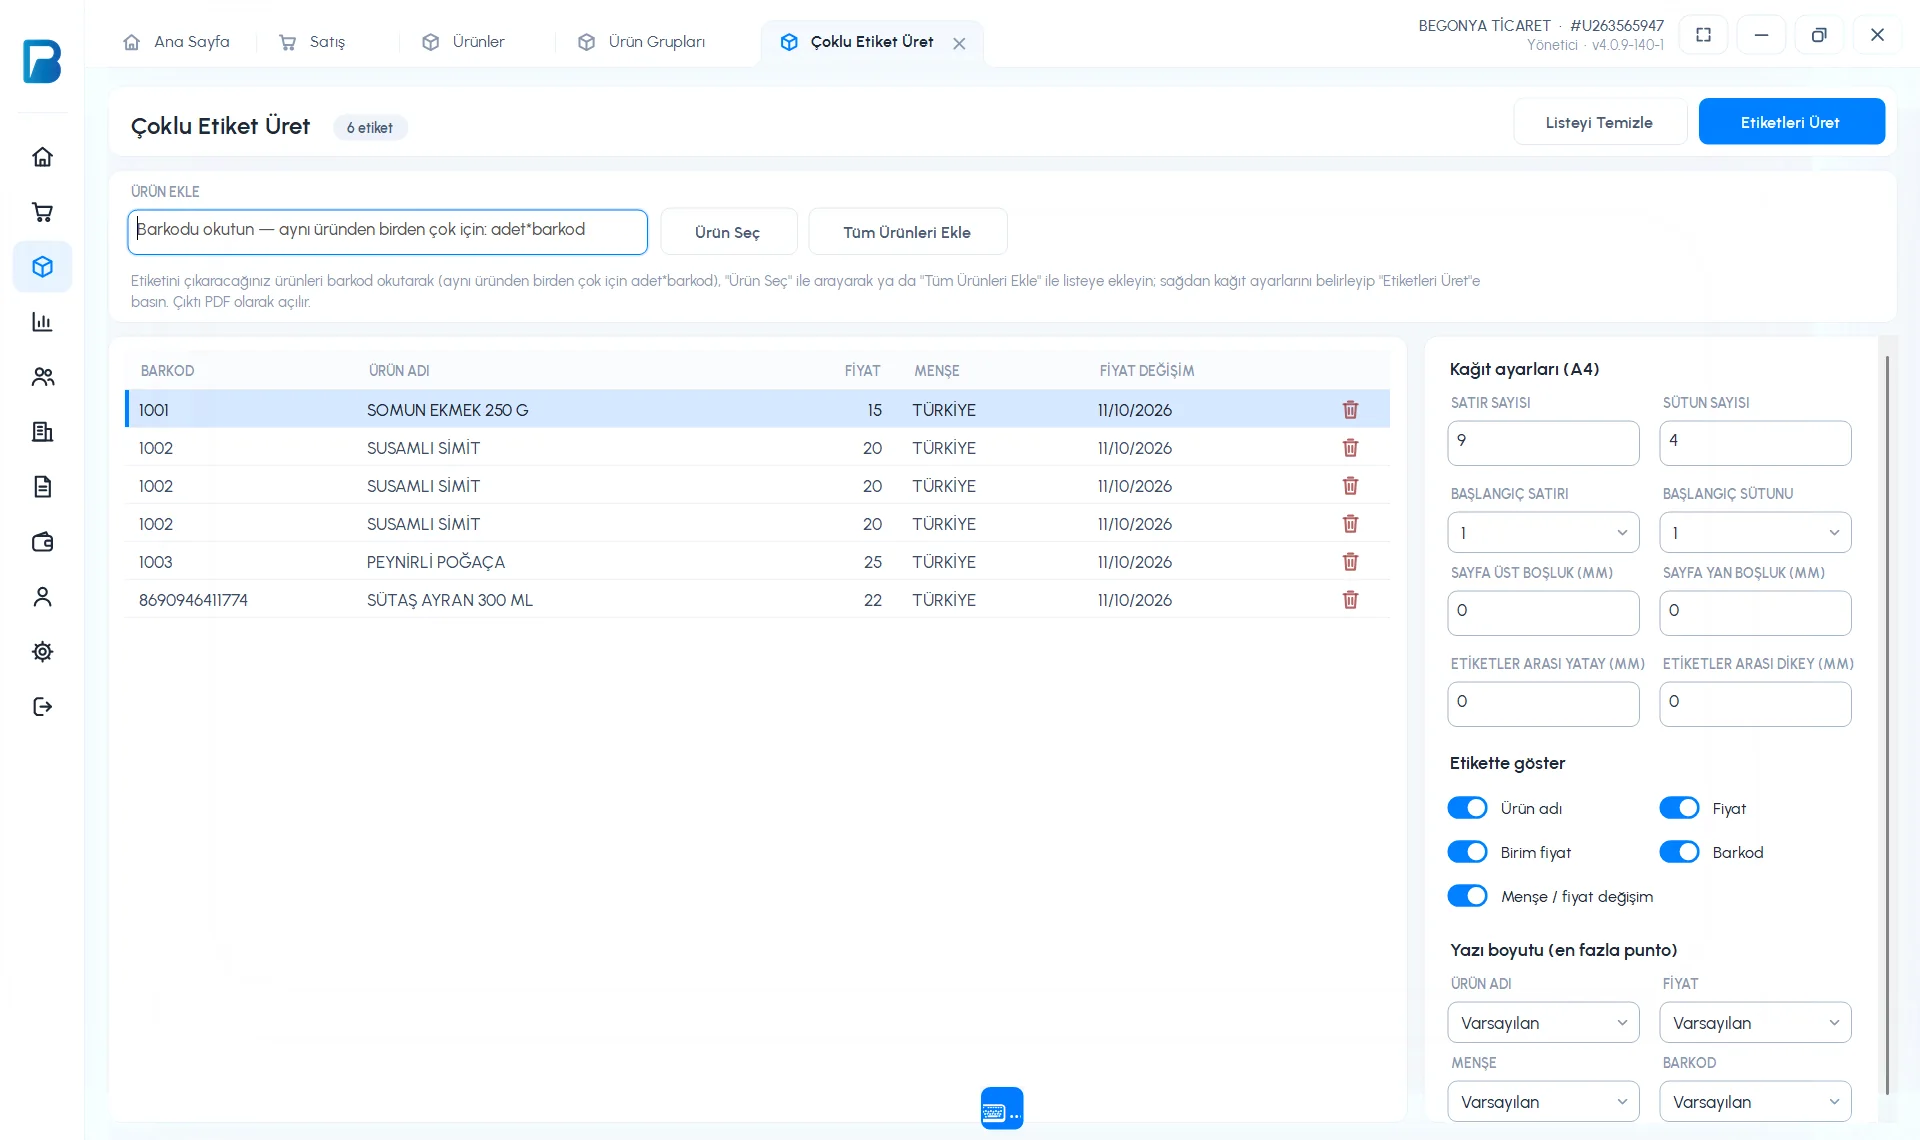Click the paper settings panel scrollbar
Screen dimensions: 1920x1140
tap(1887, 725)
